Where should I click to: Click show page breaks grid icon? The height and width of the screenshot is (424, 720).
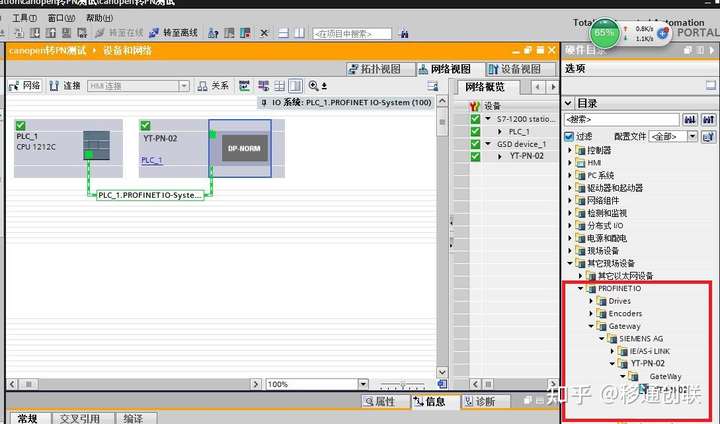280,85
